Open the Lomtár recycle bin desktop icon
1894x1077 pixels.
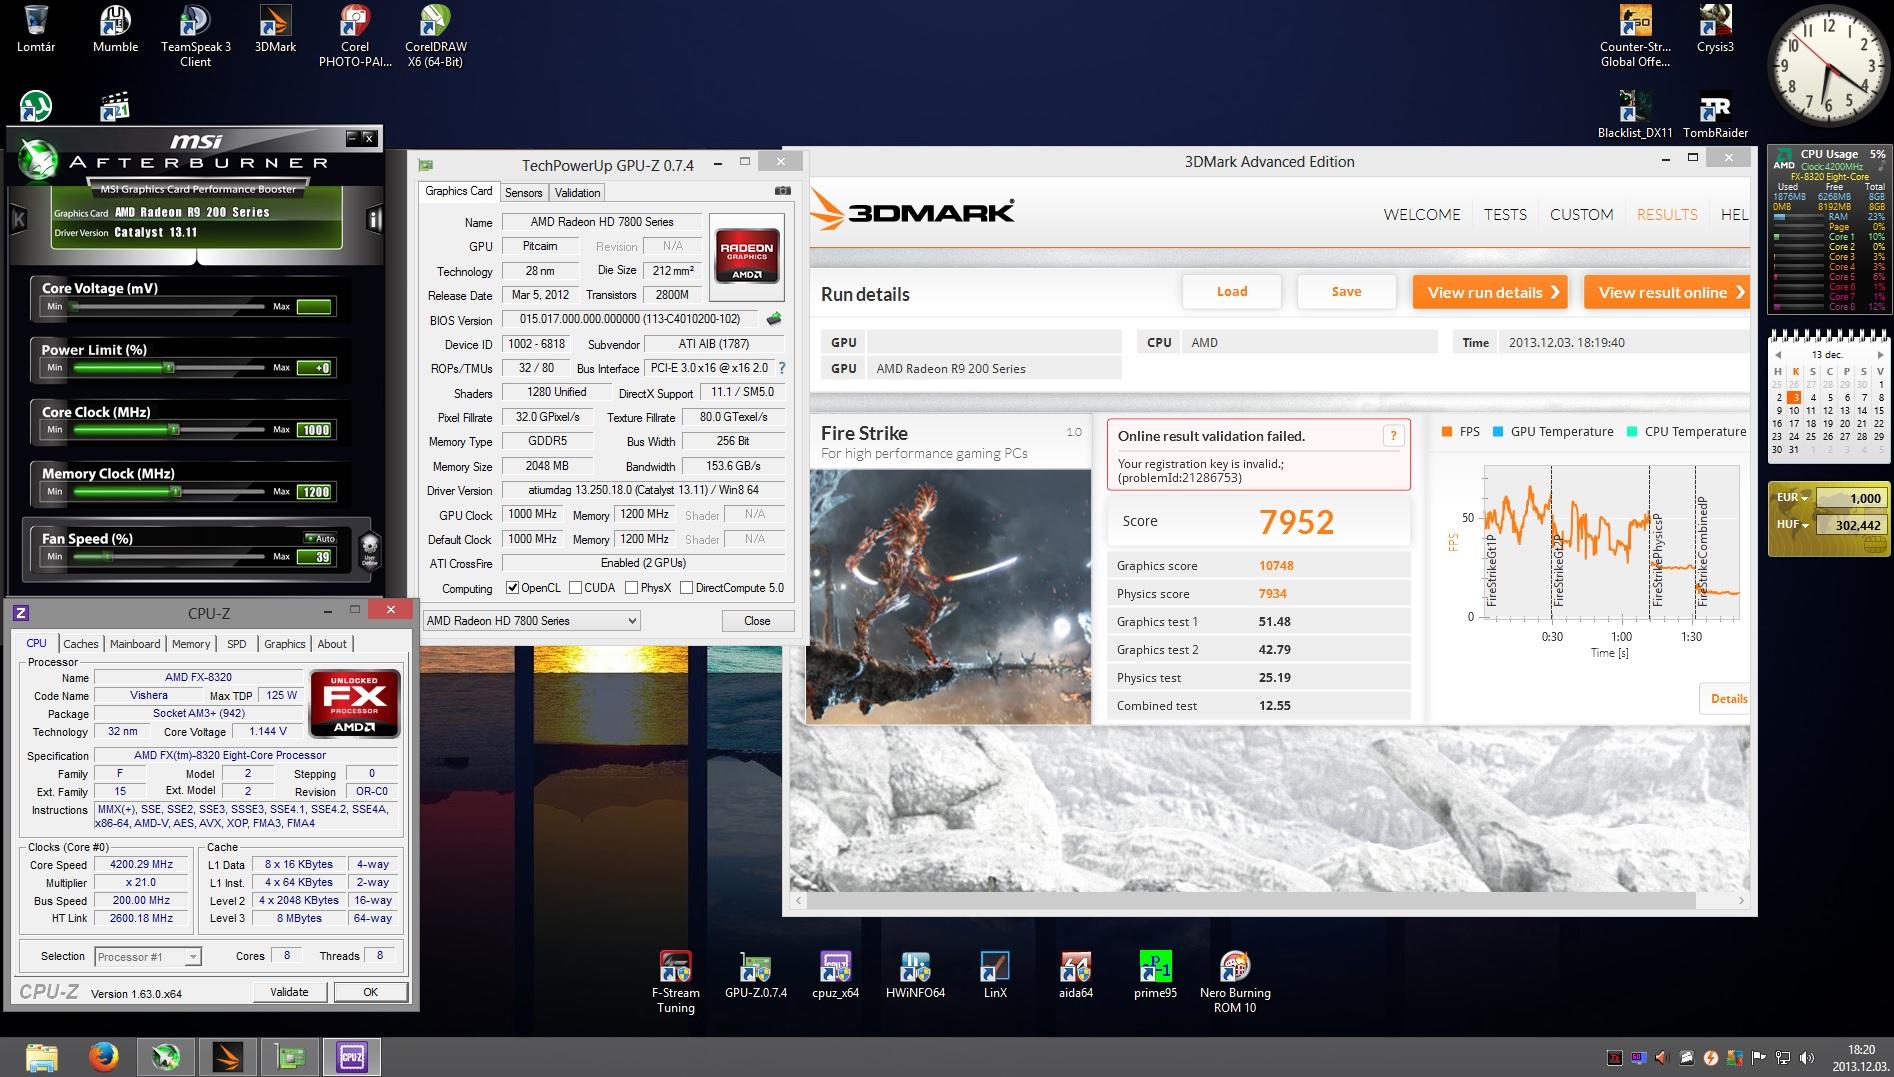pos(36,29)
